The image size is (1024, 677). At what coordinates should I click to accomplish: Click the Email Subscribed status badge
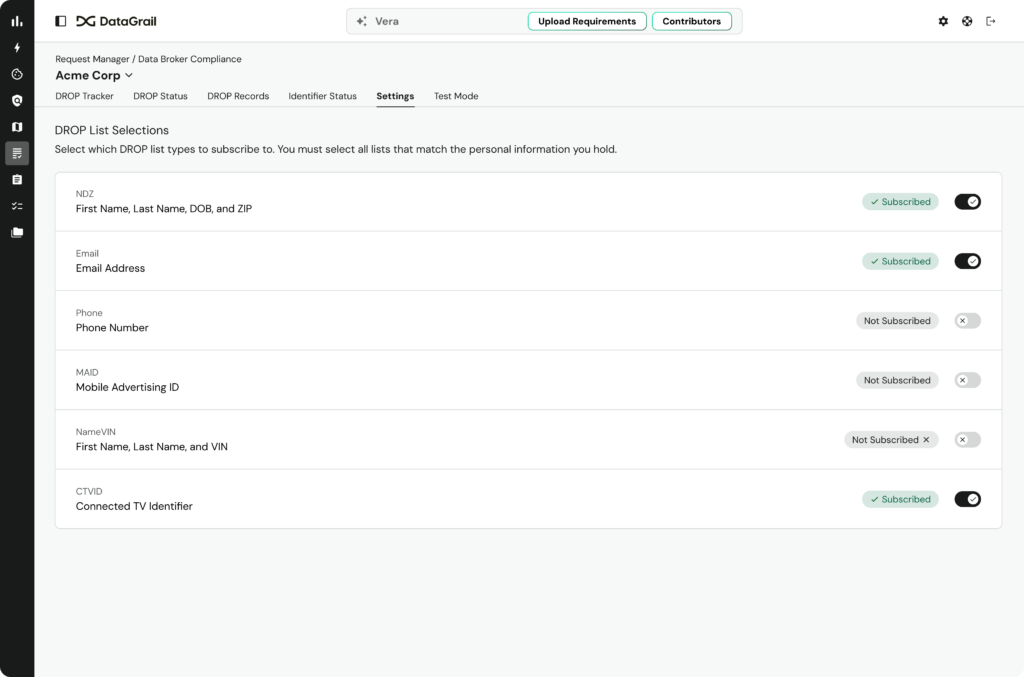(900, 261)
